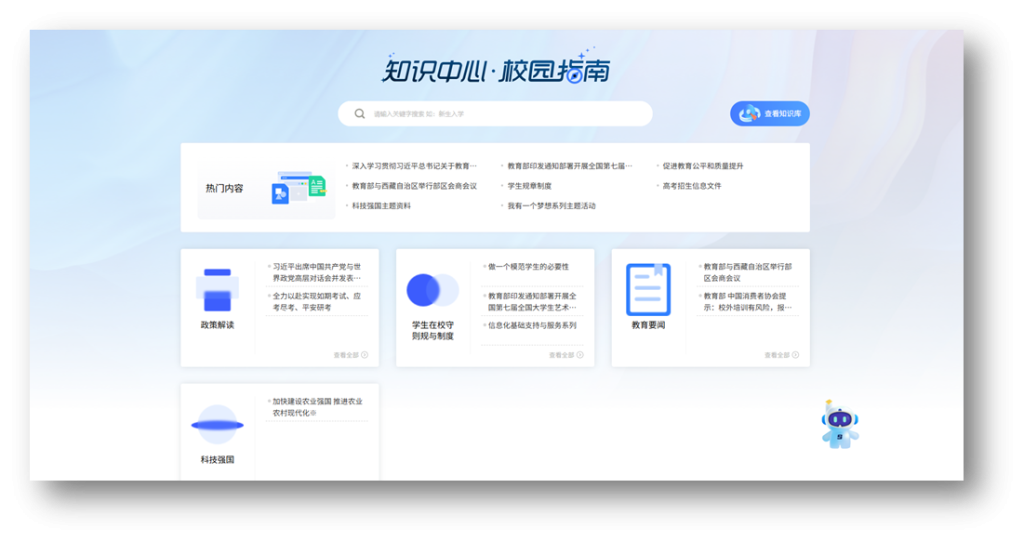Open hot link 我有一个梦想系列主题活动
1024x541 pixels.
tap(551, 205)
